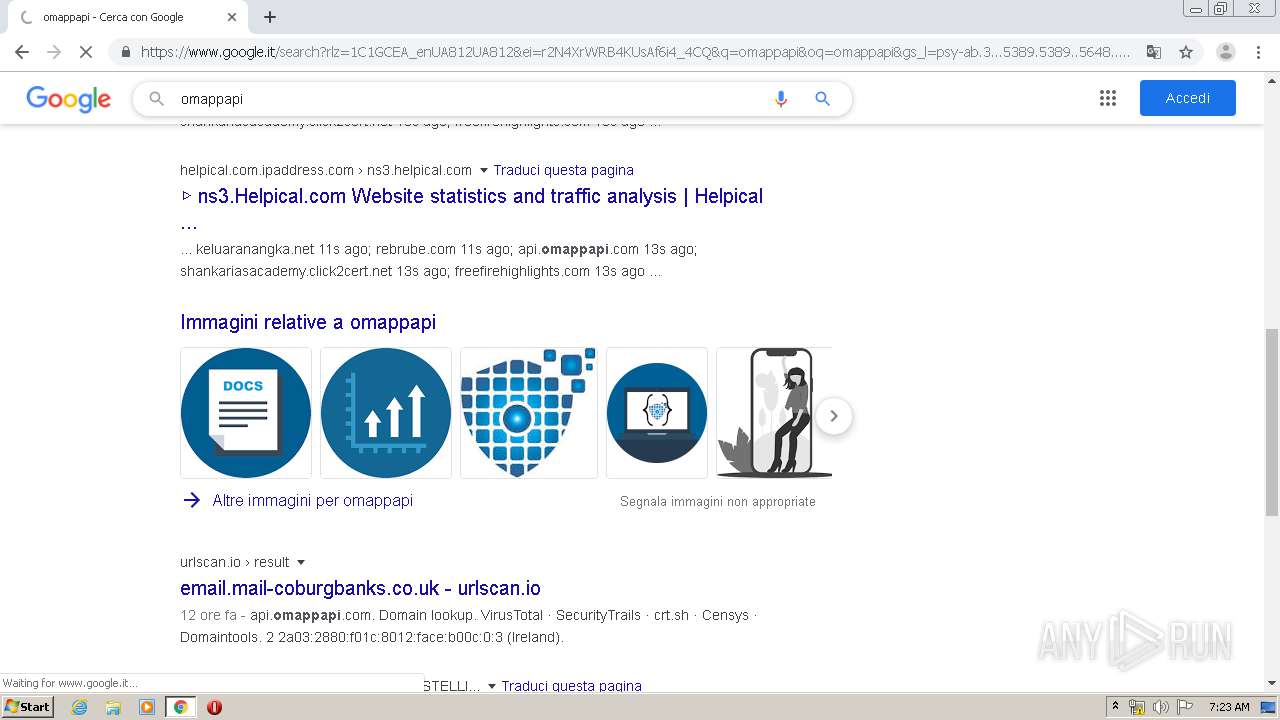Click the urlscan.io › result breadcrumb
Screen dimensions: 1280x720
coord(235,562)
